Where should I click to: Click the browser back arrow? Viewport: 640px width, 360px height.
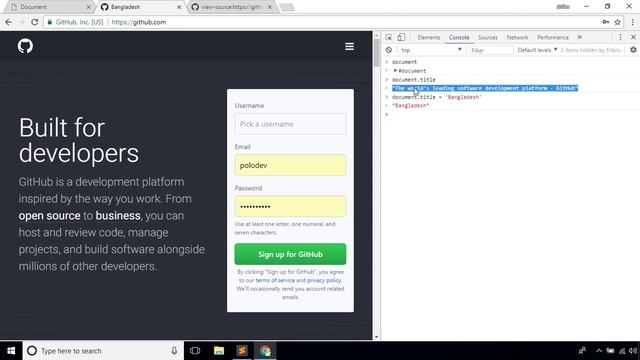pos(9,22)
